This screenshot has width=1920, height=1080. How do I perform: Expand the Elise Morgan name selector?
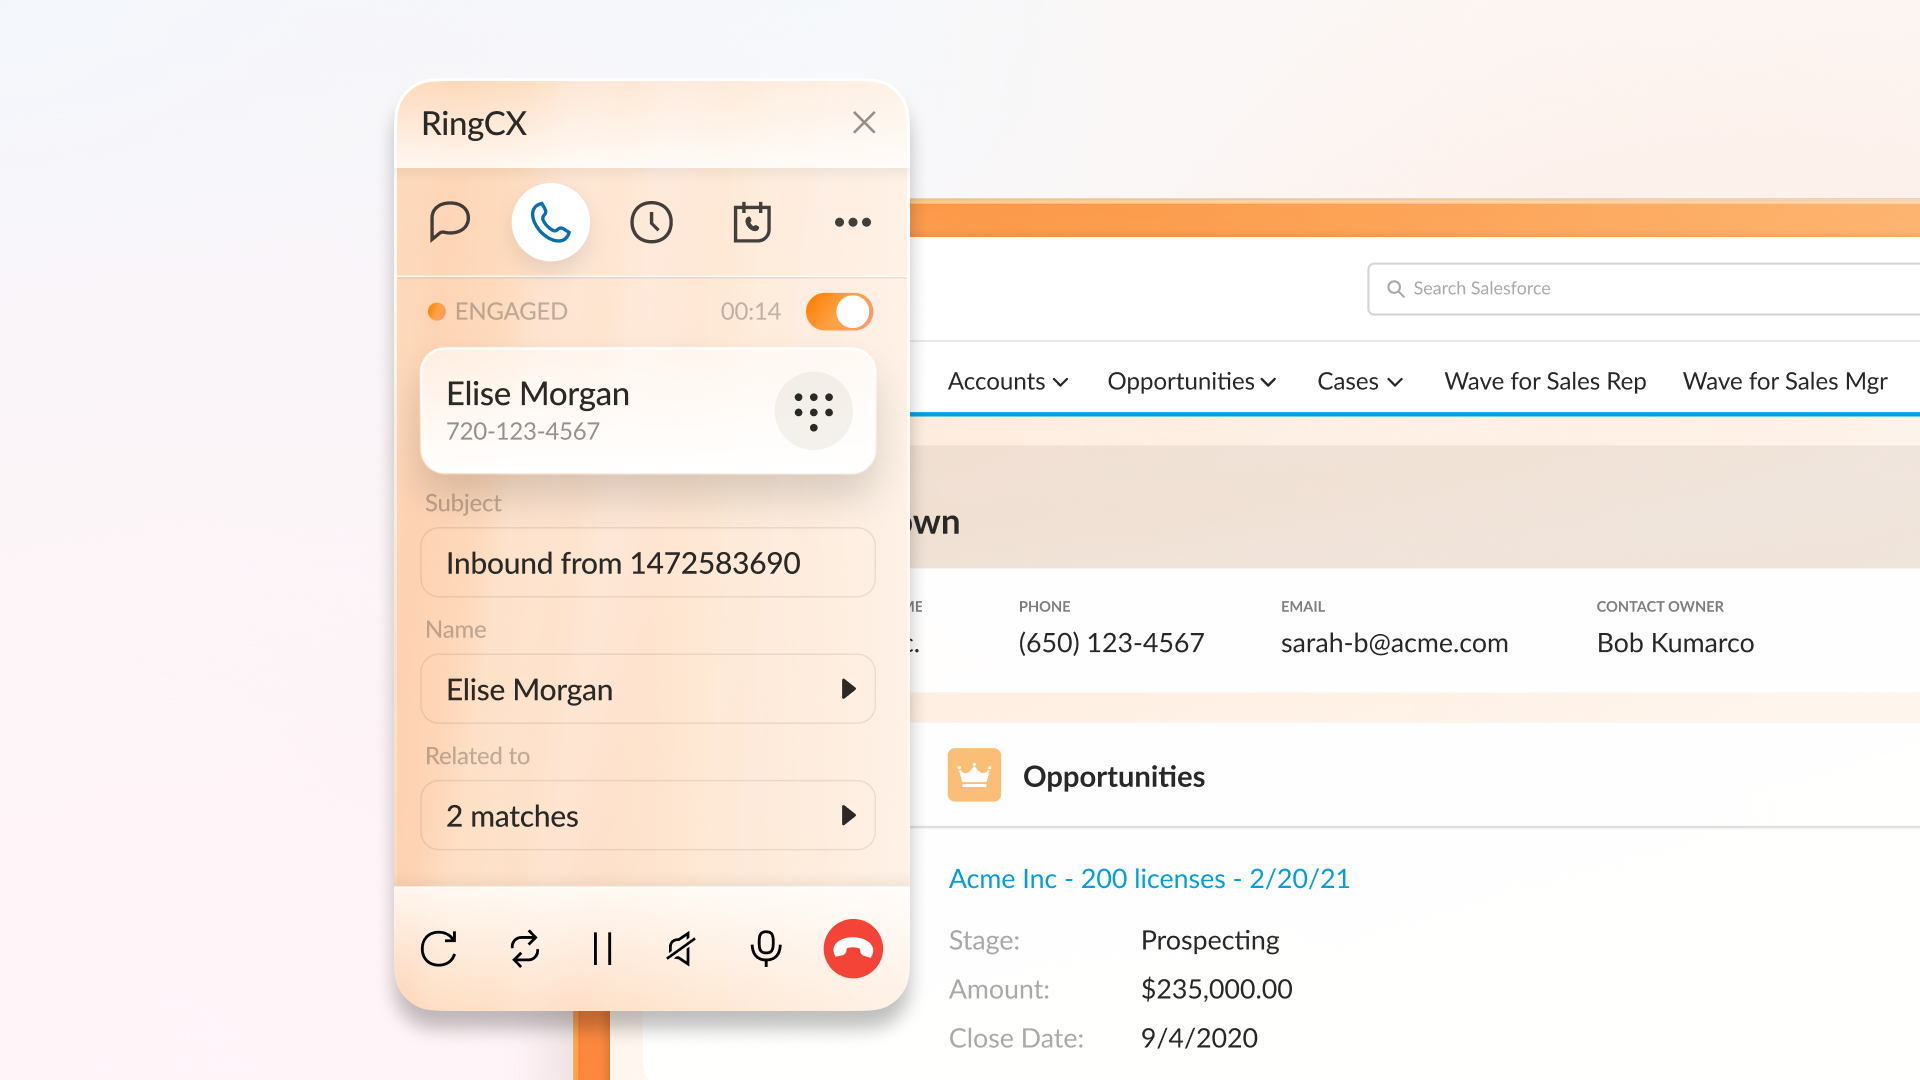pos(648,689)
